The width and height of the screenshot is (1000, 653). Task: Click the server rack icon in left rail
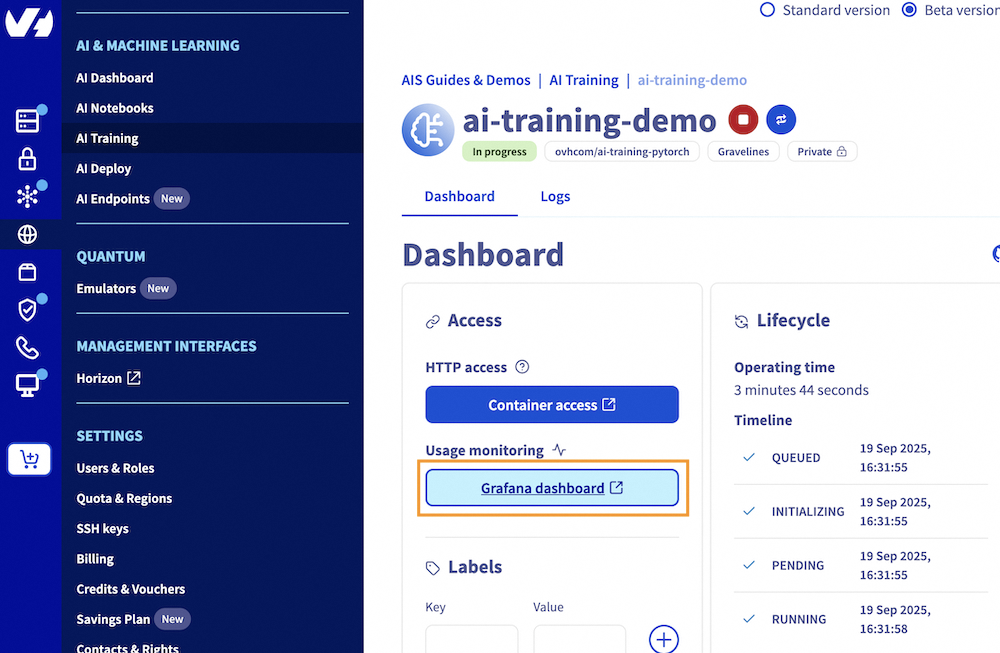click(28, 121)
